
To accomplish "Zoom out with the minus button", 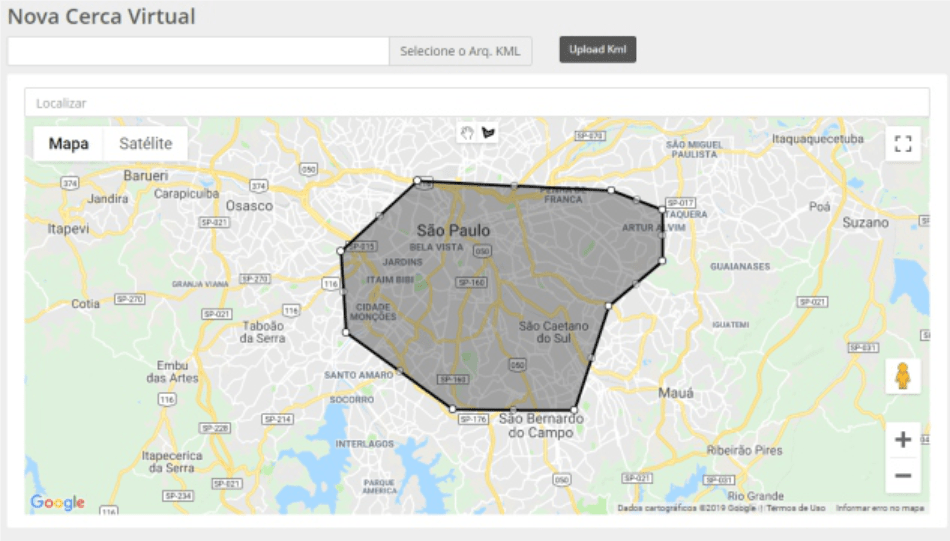I will tap(902, 475).
